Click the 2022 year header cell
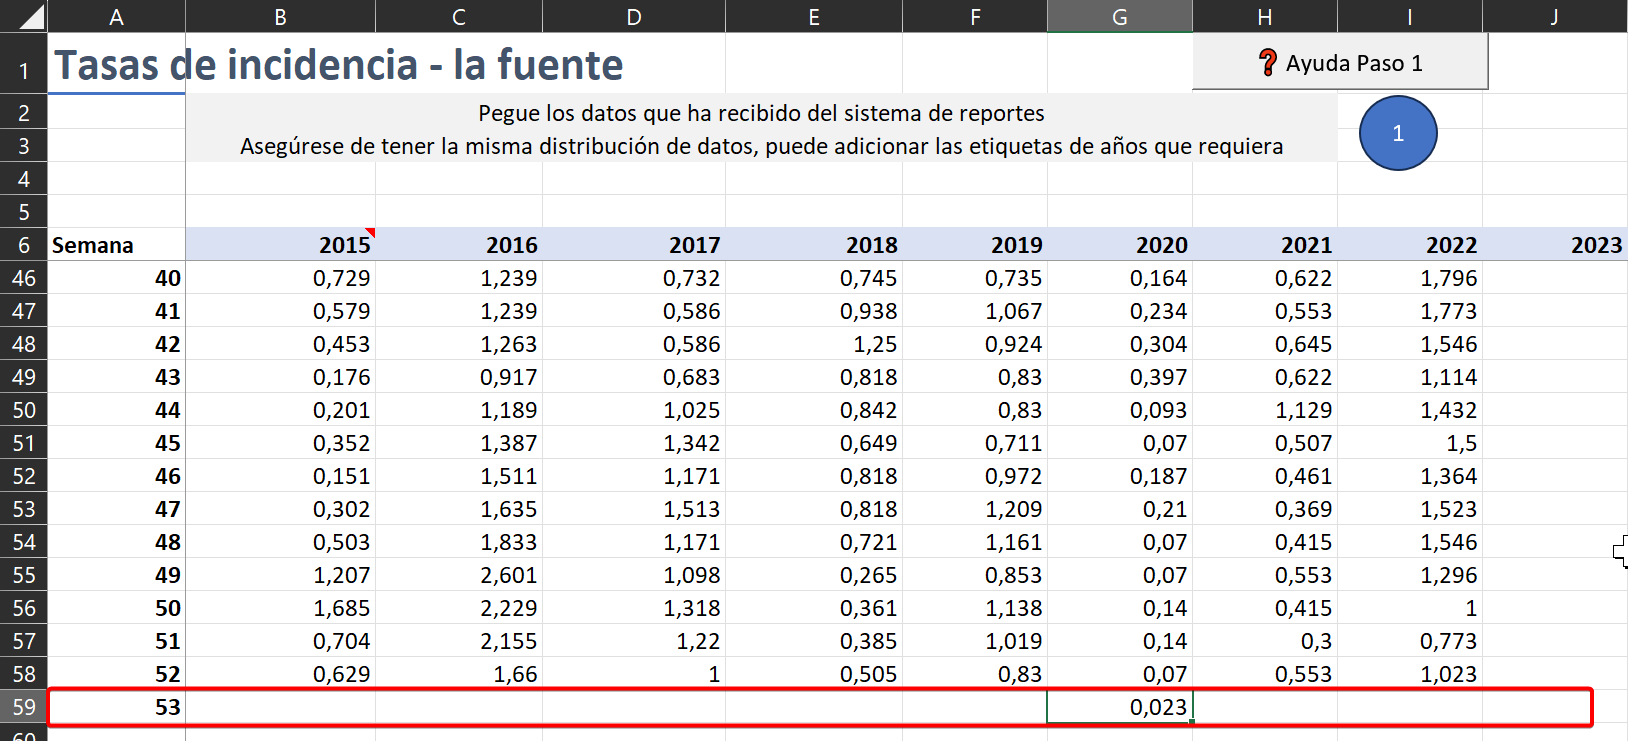Viewport: 1628px width, 741px height. tap(1410, 245)
